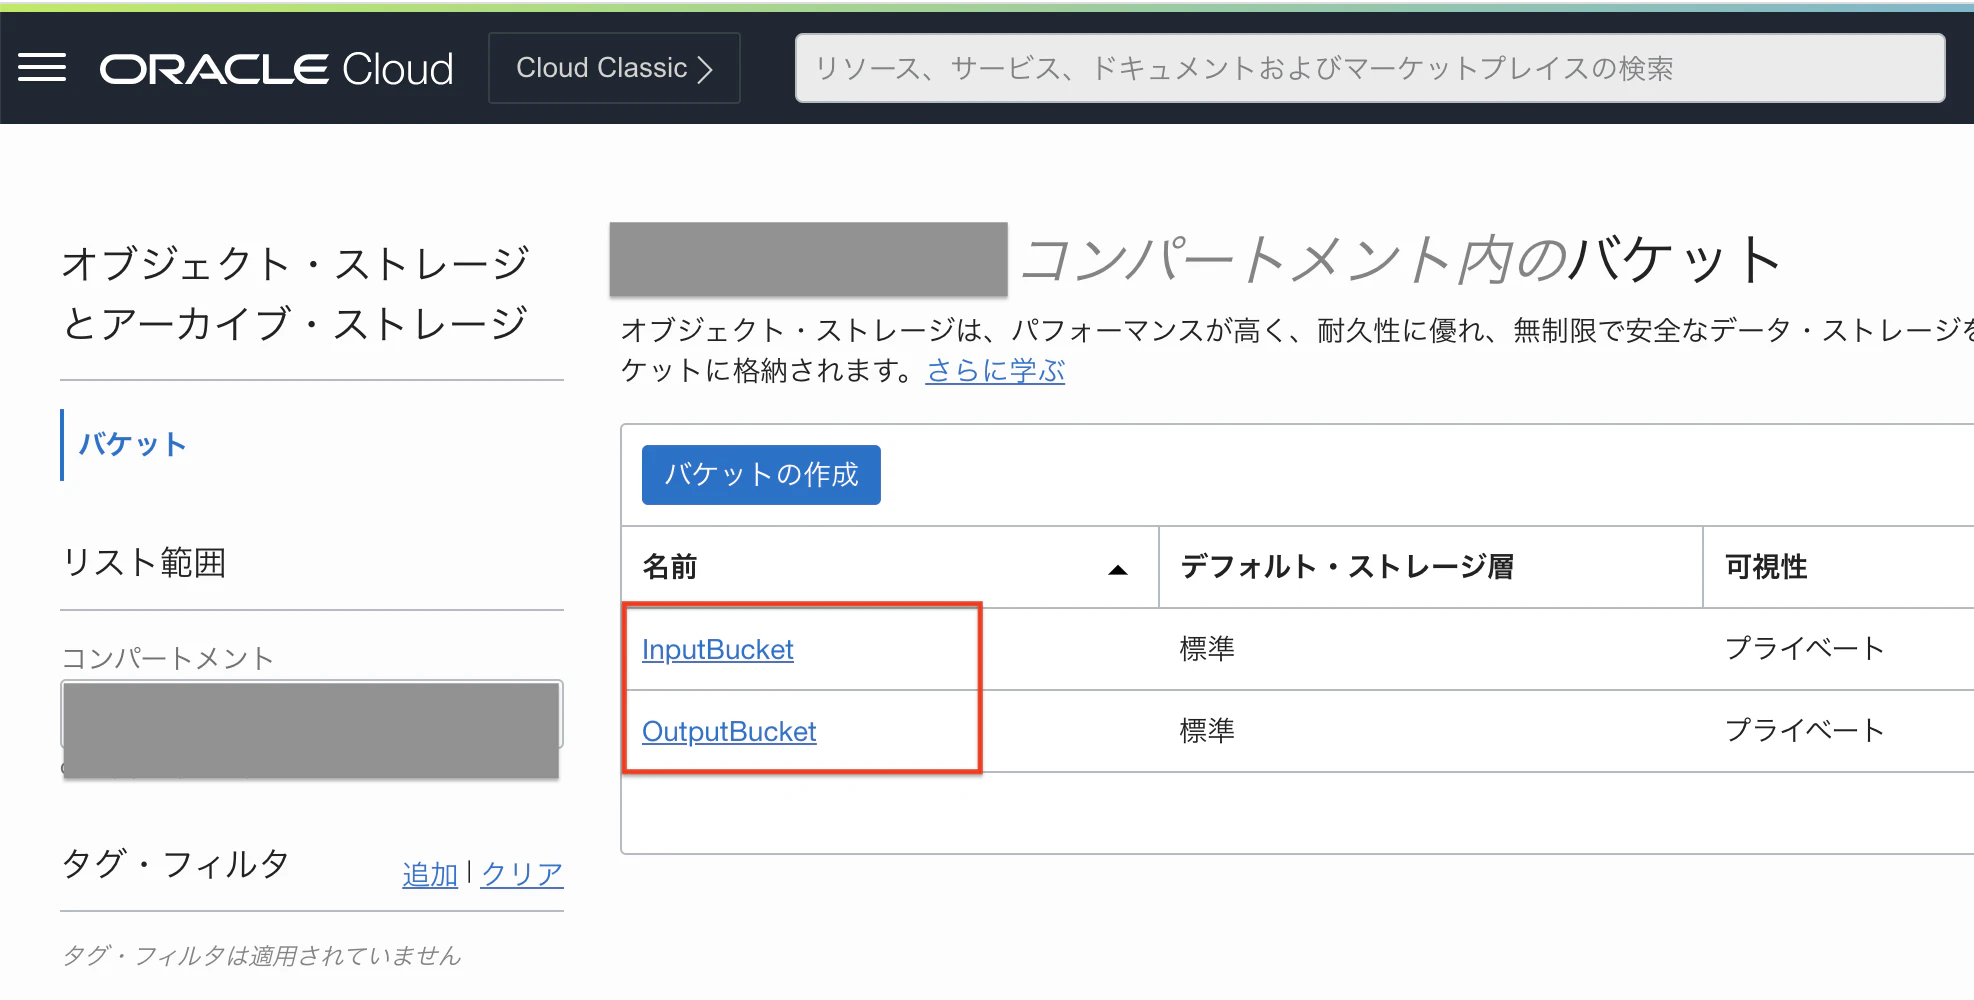Open the hamburger navigation menu
Image resolution: width=1974 pixels, height=1000 pixels.
(42, 68)
